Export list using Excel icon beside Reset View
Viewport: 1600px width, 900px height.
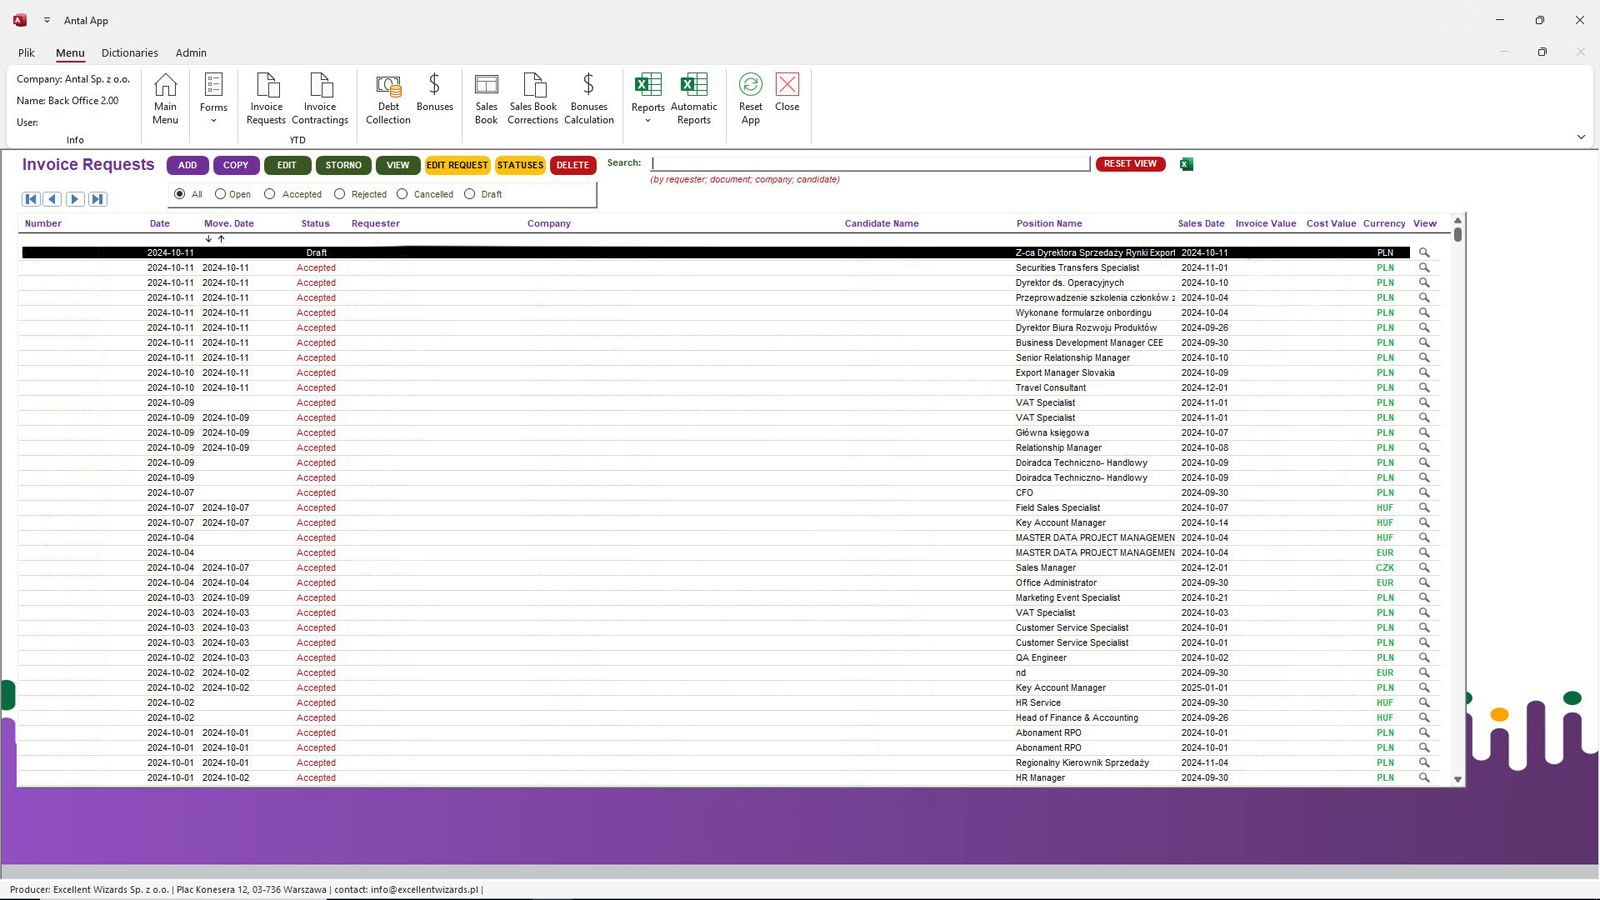pyautogui.click(x=1186, y=164)
